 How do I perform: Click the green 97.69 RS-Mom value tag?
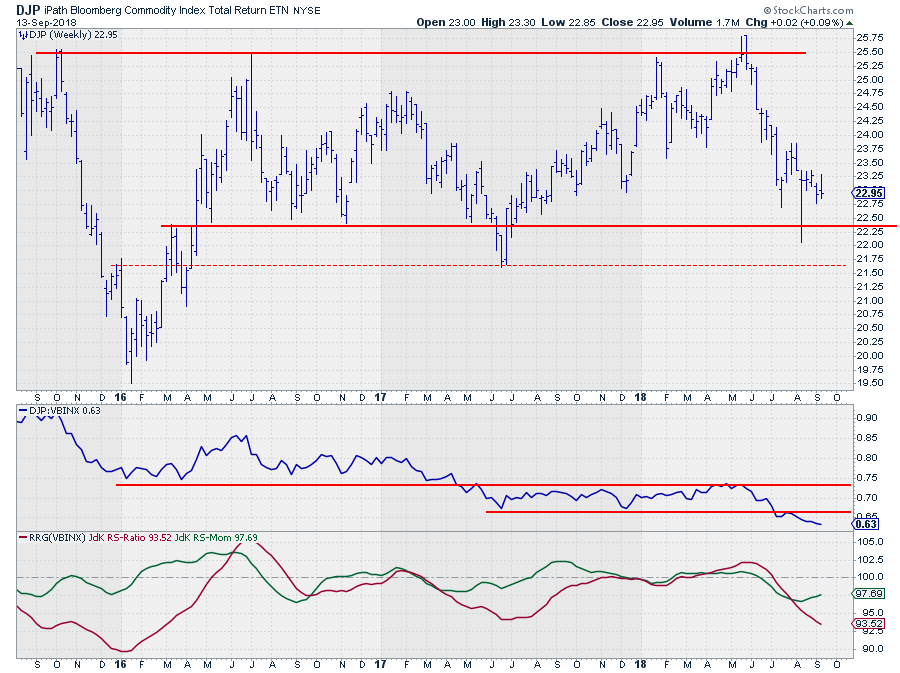[x=869, y=594]
